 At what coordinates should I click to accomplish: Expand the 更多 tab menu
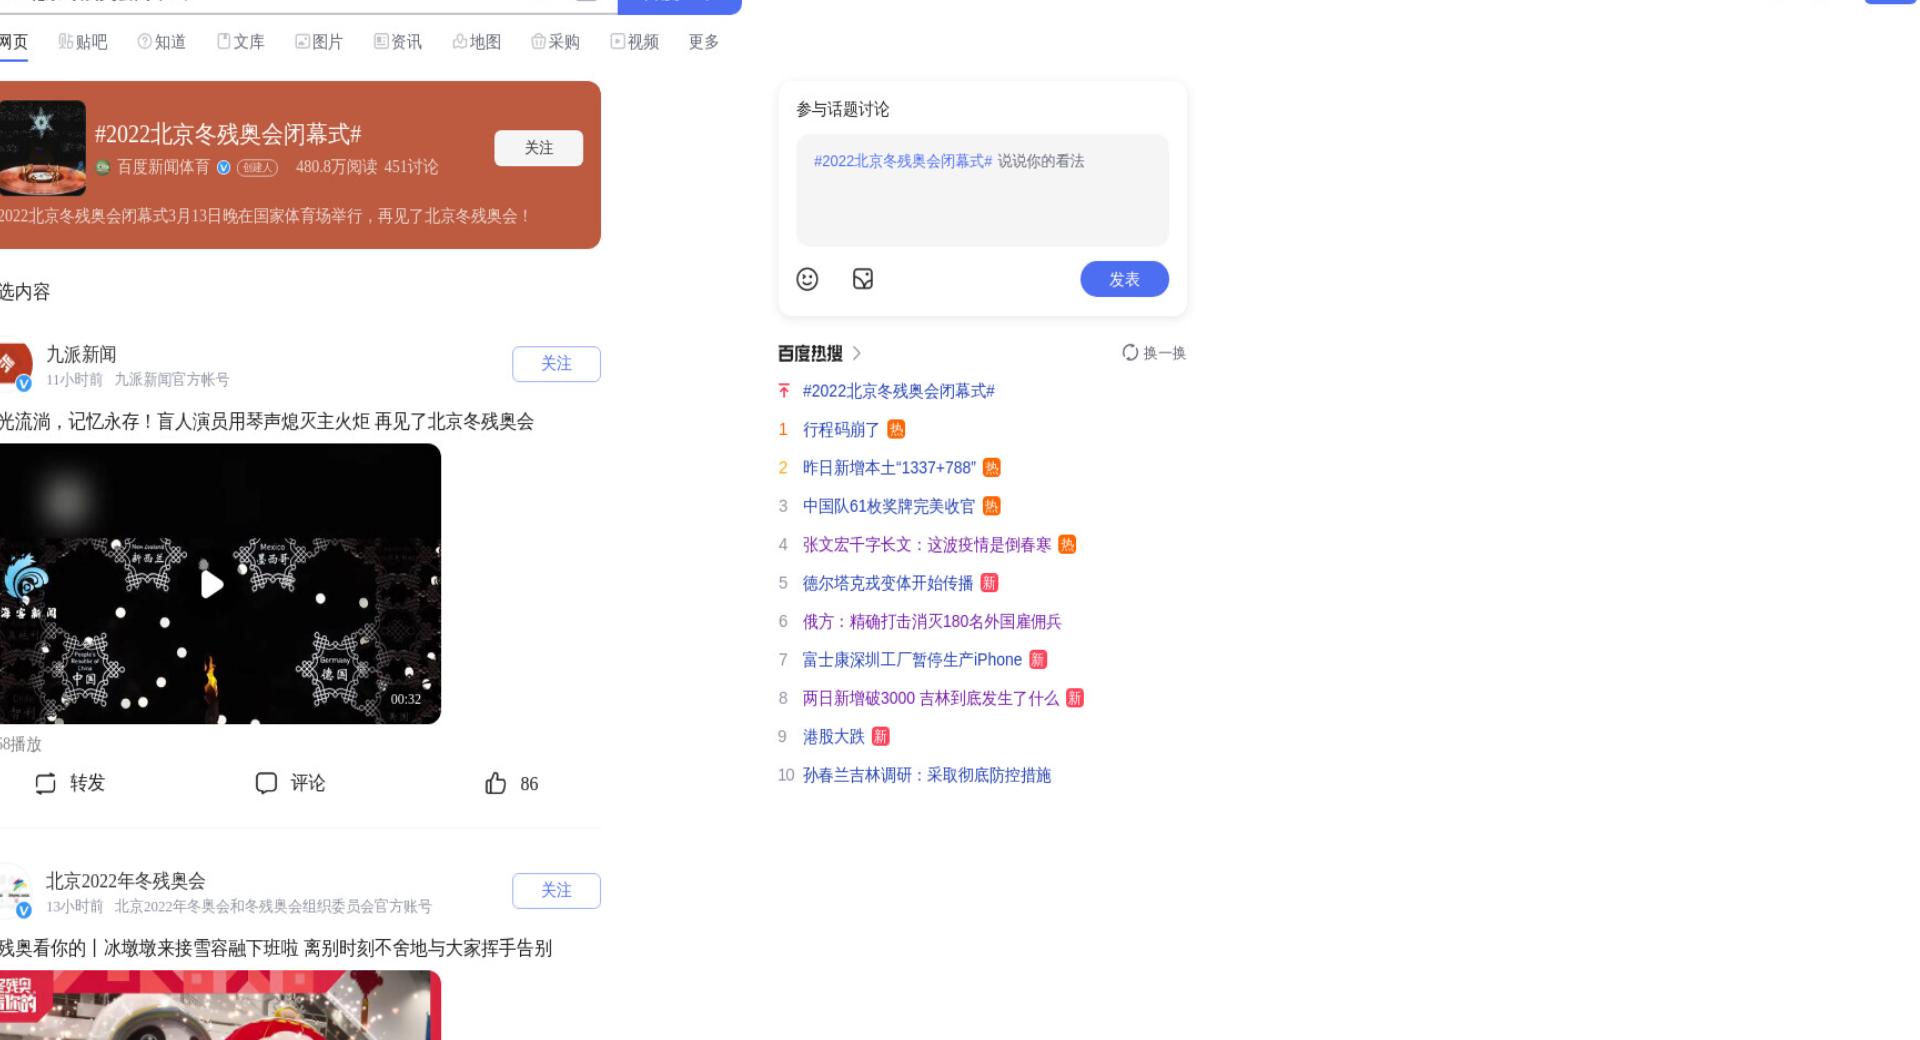coord(704,42)
